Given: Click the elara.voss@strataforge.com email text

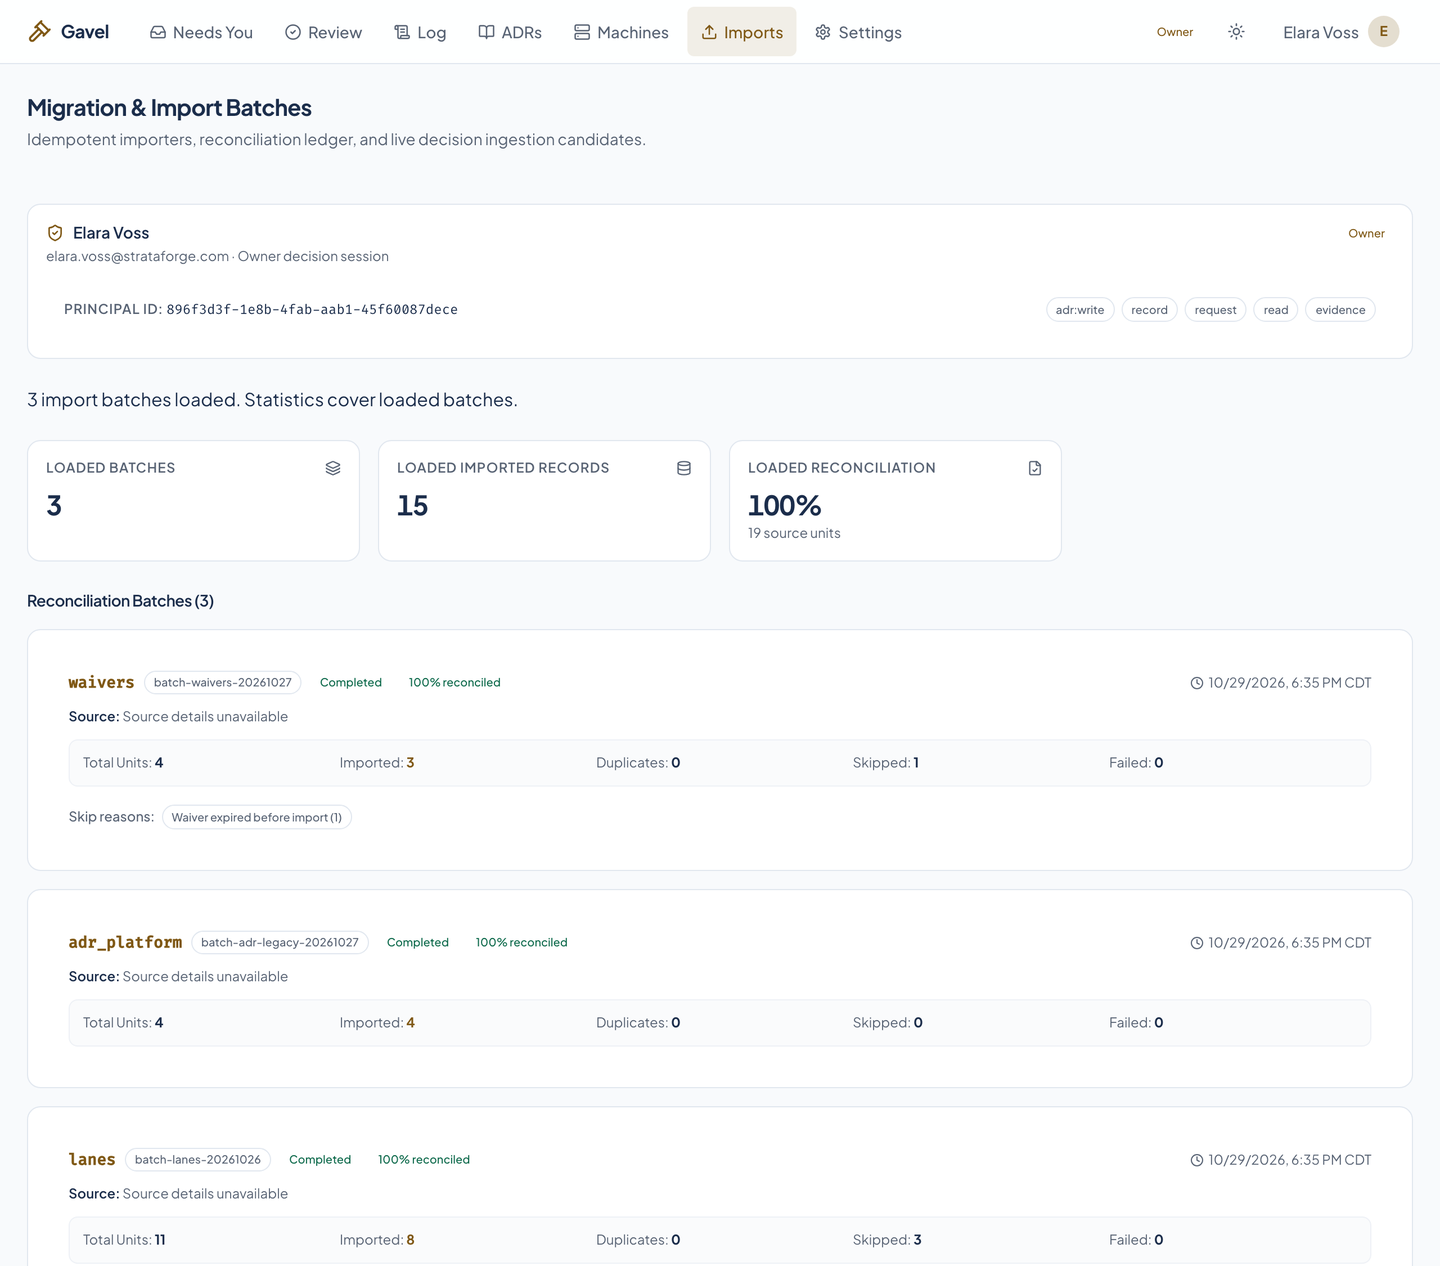Looking at the screenshot, I should point(138,256).
